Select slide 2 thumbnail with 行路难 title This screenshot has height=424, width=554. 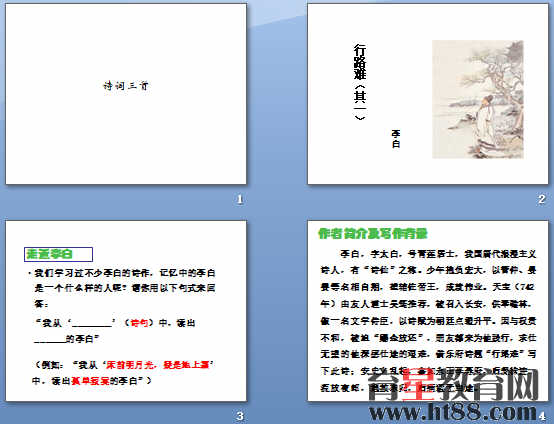(x=428, y=94)
